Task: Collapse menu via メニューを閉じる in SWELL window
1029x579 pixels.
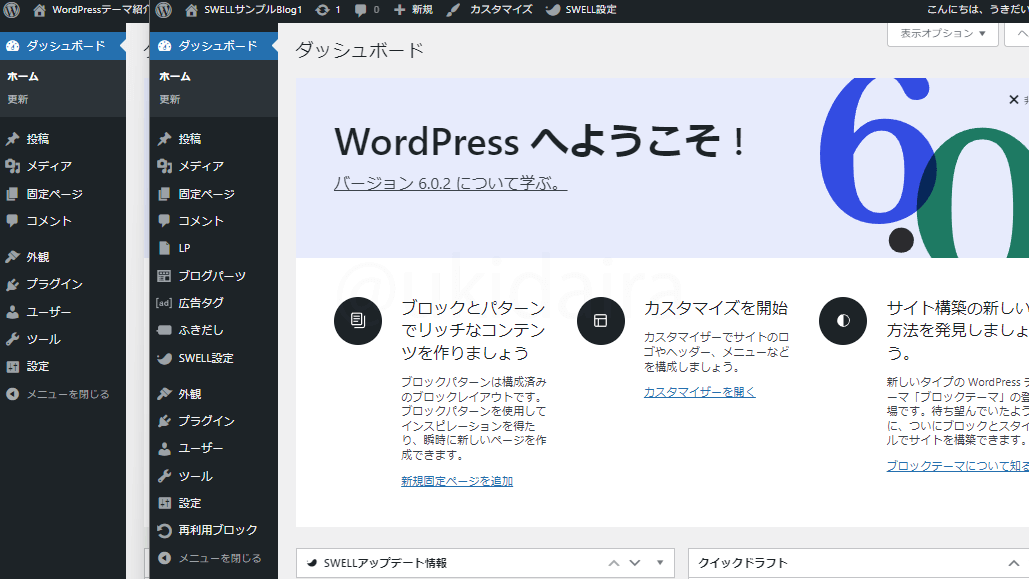Action: (x=210, y=558)
